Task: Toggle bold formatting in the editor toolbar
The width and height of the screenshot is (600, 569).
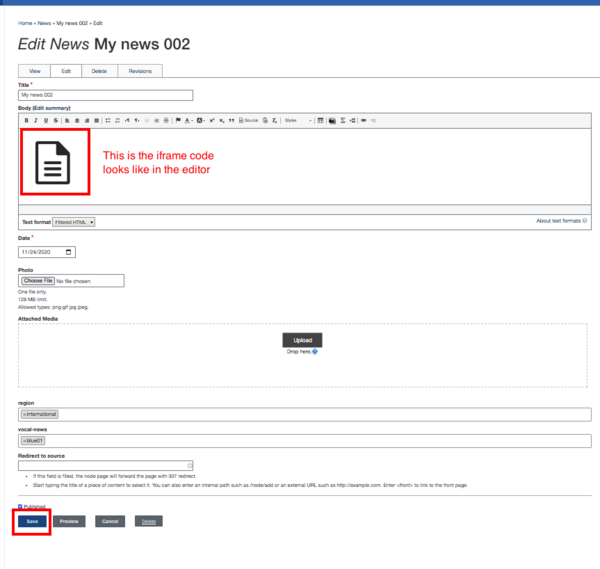Action: 27,120
